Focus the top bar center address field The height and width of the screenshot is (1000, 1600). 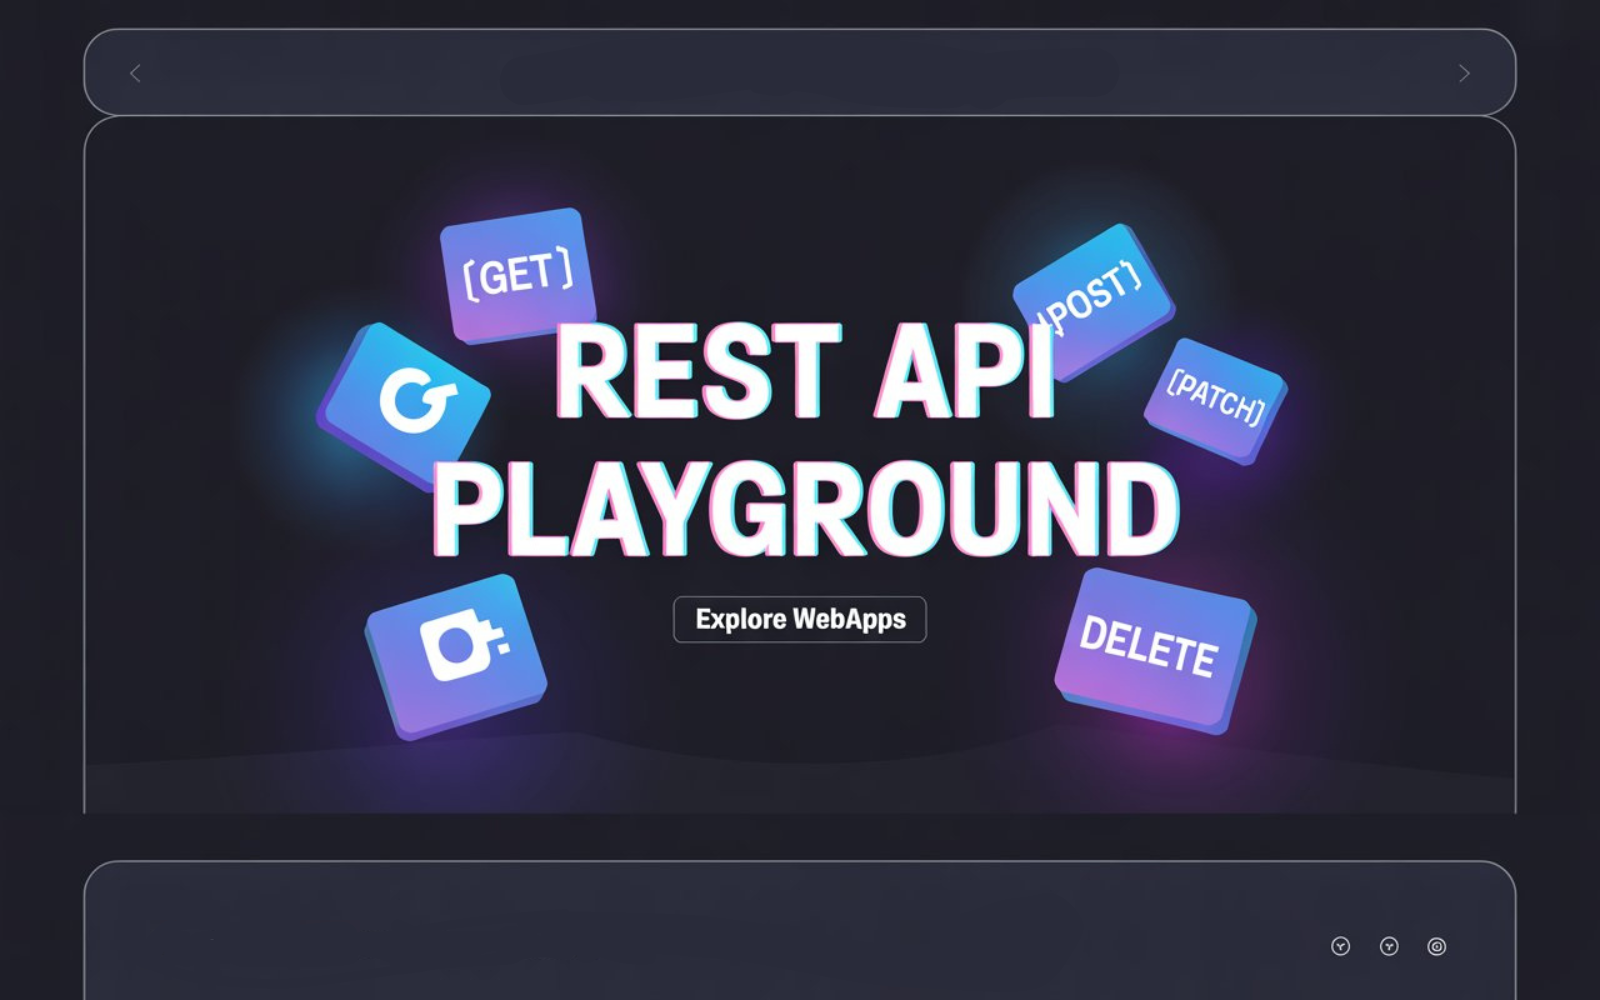pyautogui.click(x=808, y=75)
